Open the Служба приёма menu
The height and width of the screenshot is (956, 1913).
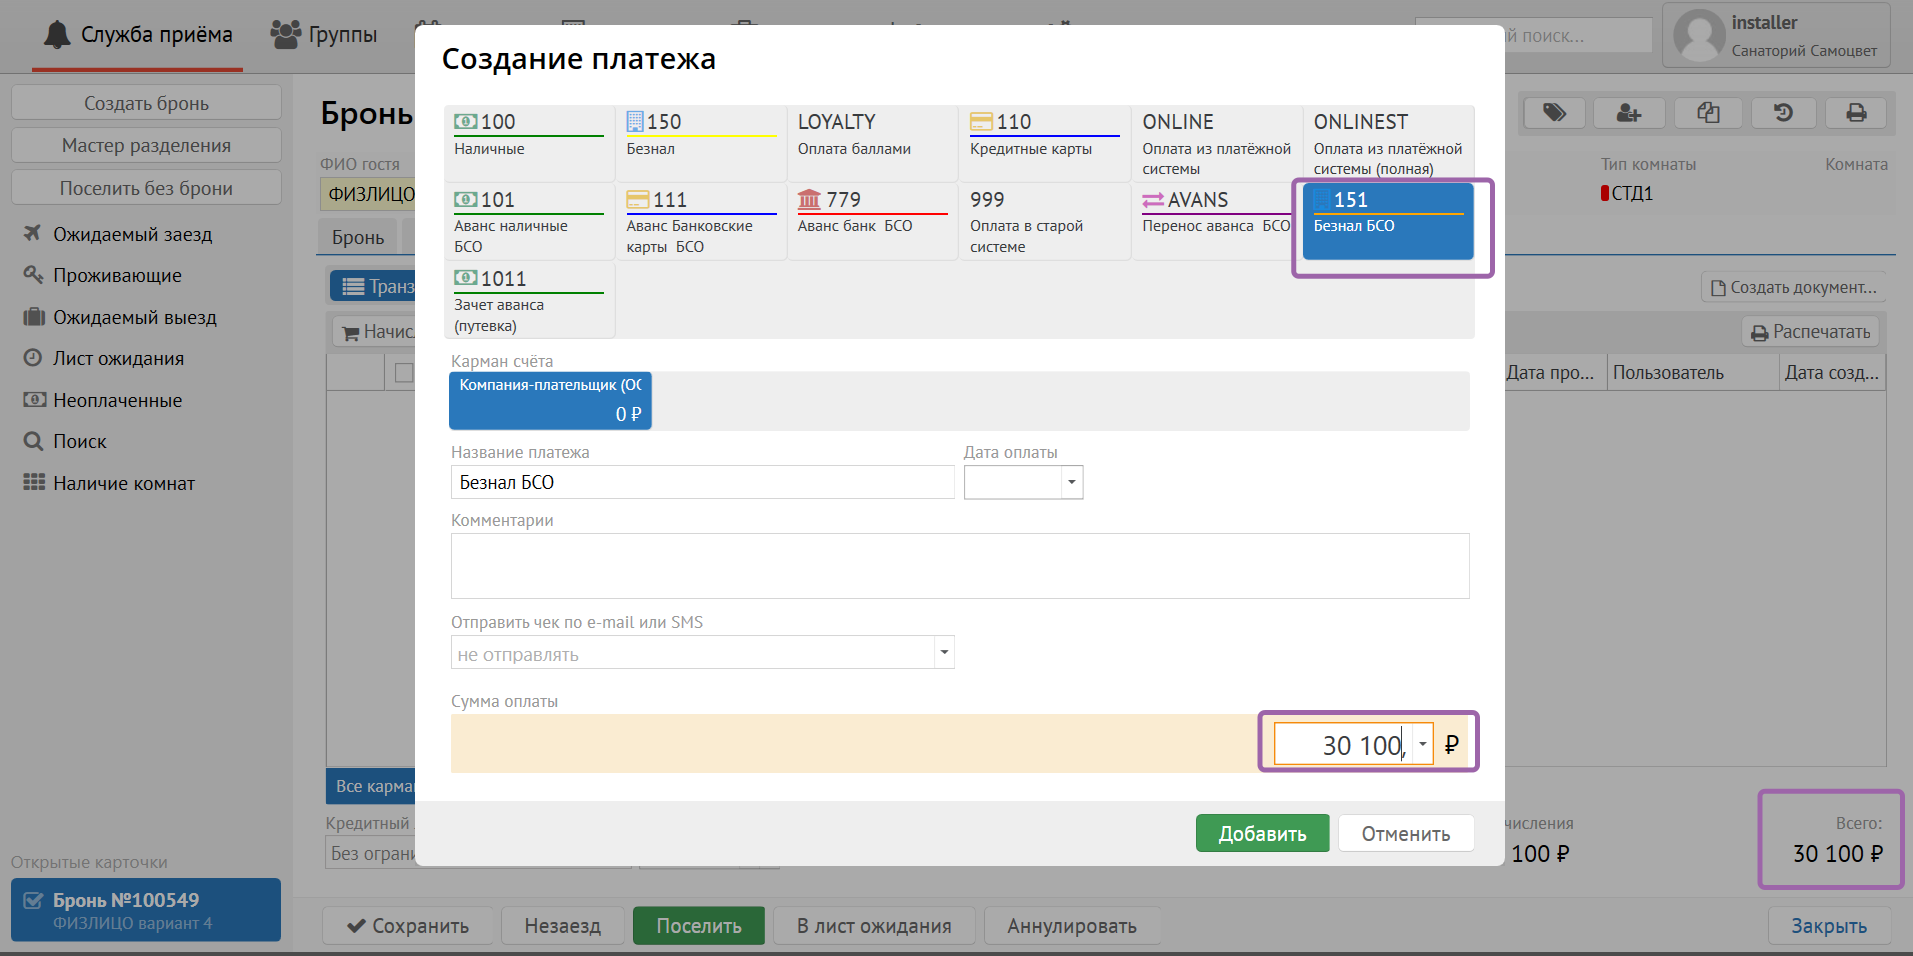tap(138, 36)
